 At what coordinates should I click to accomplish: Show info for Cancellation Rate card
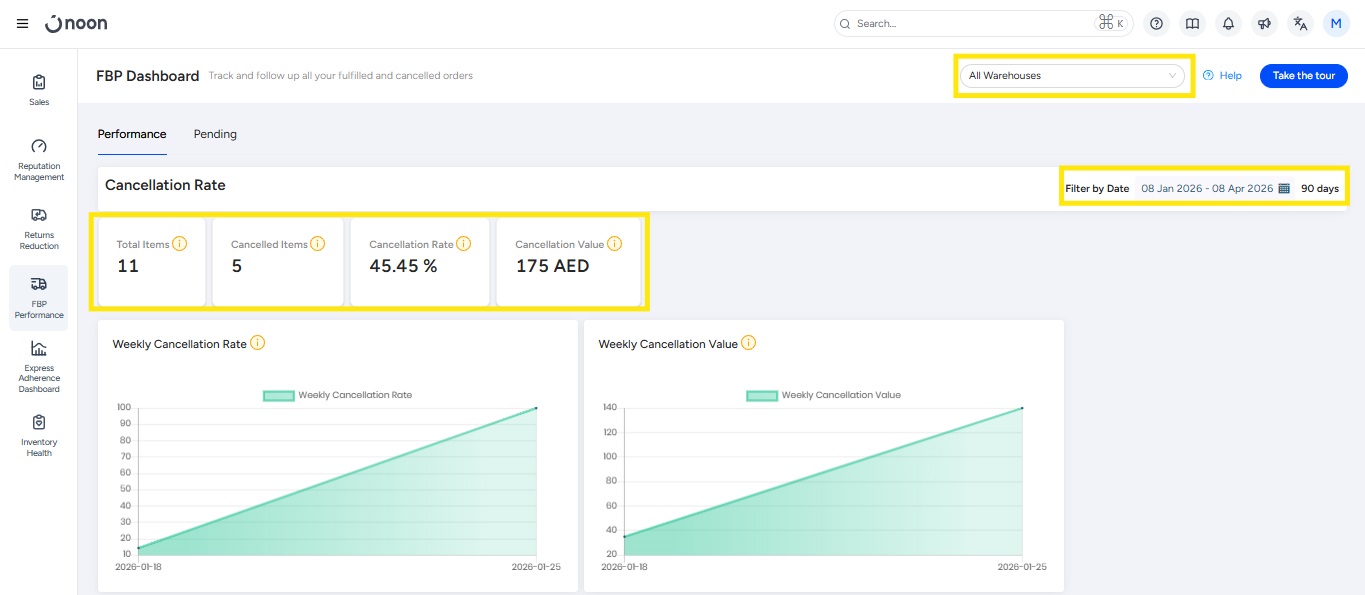point(463,244)
